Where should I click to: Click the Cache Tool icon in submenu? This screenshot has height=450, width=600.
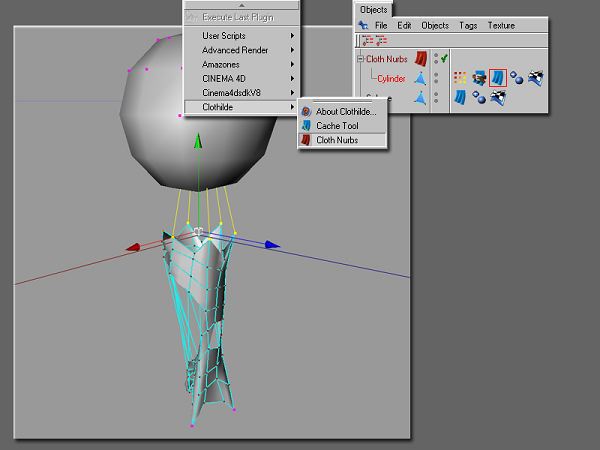click(x=306, y=126)
